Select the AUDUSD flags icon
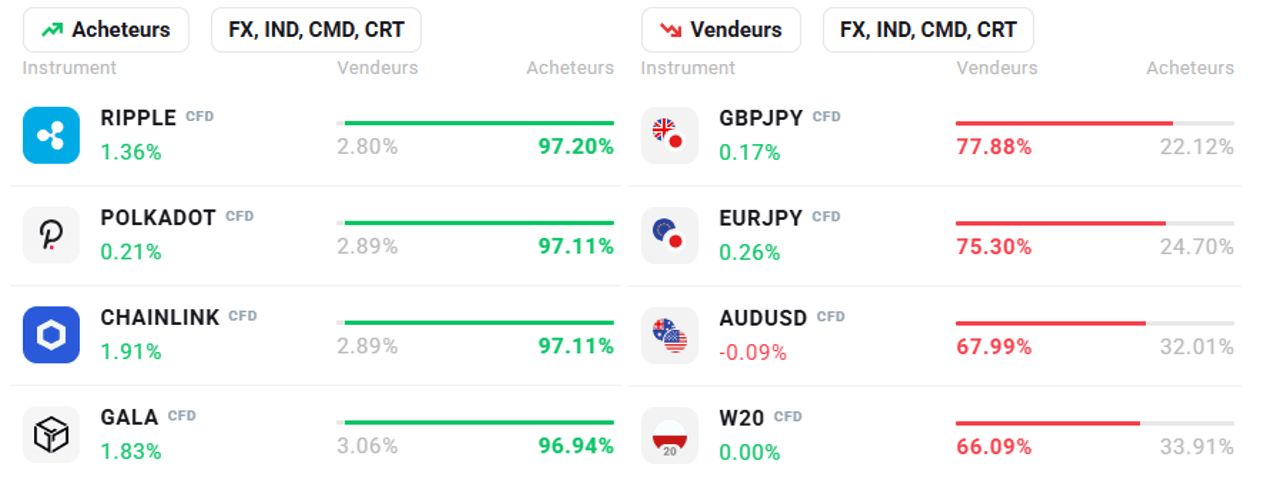Image resolution: width=1280 pixels, height=484 pixels. [x=669, y=335]
